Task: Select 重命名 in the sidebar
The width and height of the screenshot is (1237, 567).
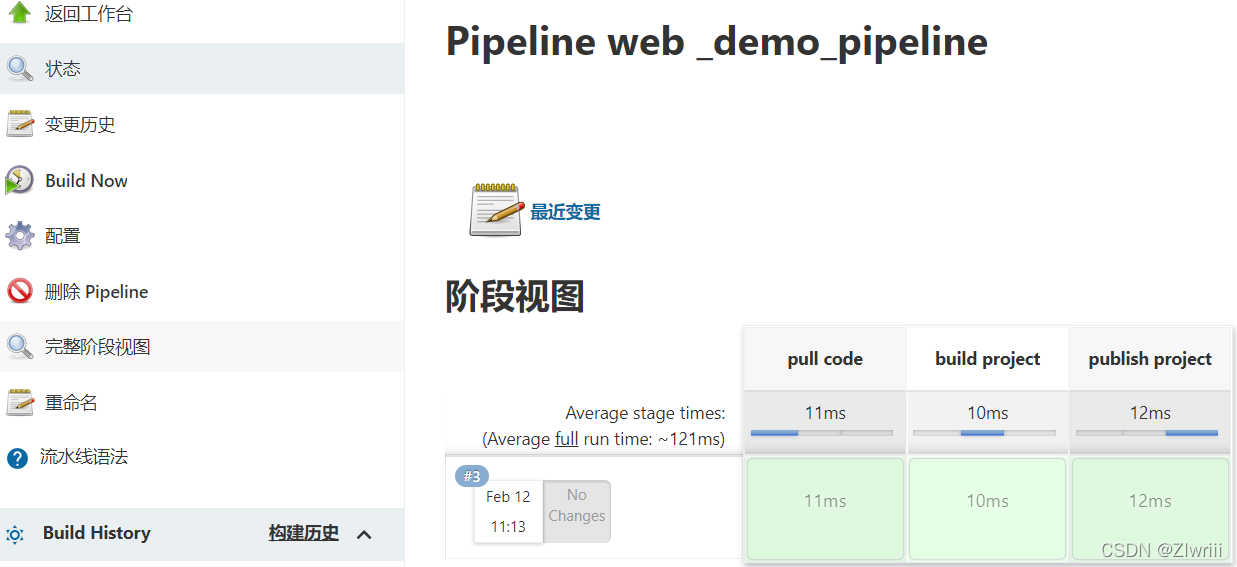Action: click(x=71, y=403)
